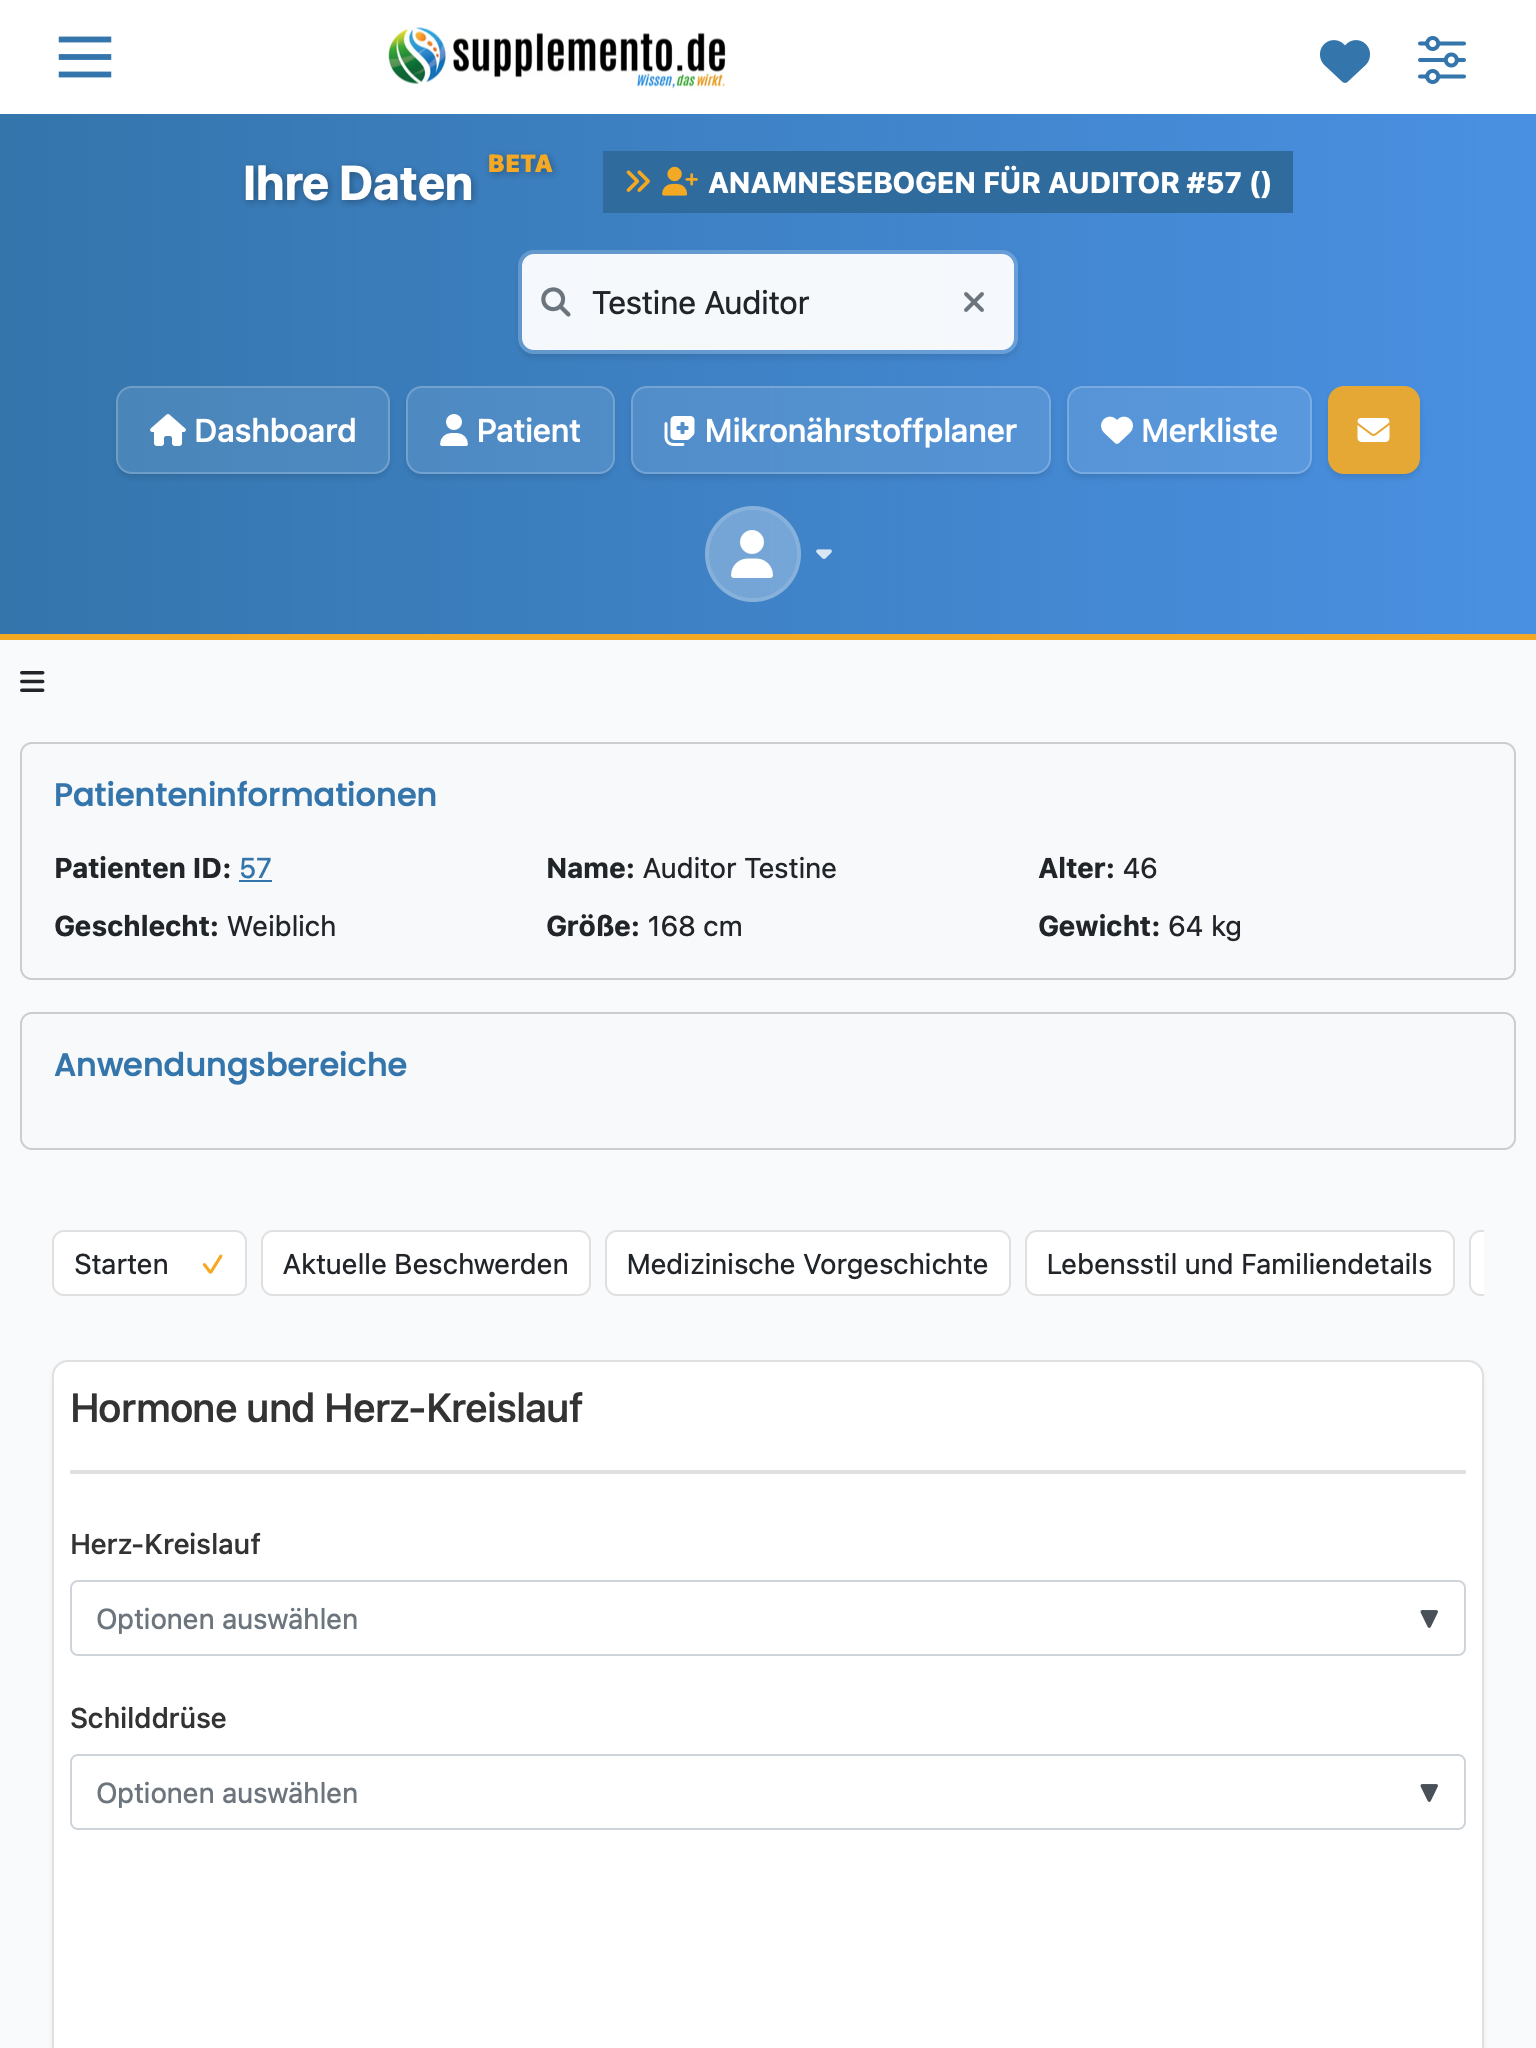This screenshot has height=2048, width=1536.
Task: Open the main hamburger menu
Action: point(85,57)
